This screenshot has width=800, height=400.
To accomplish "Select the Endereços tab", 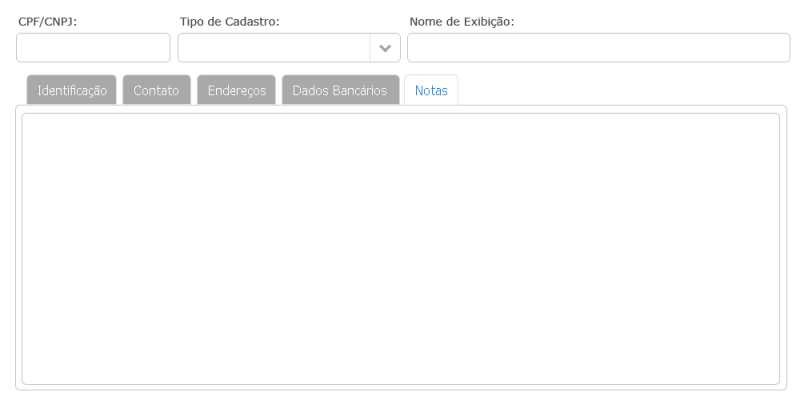I will (x=236, y=90).
